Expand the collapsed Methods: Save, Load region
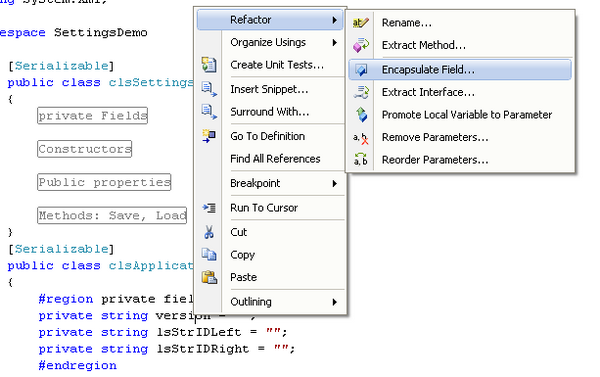 112,215
